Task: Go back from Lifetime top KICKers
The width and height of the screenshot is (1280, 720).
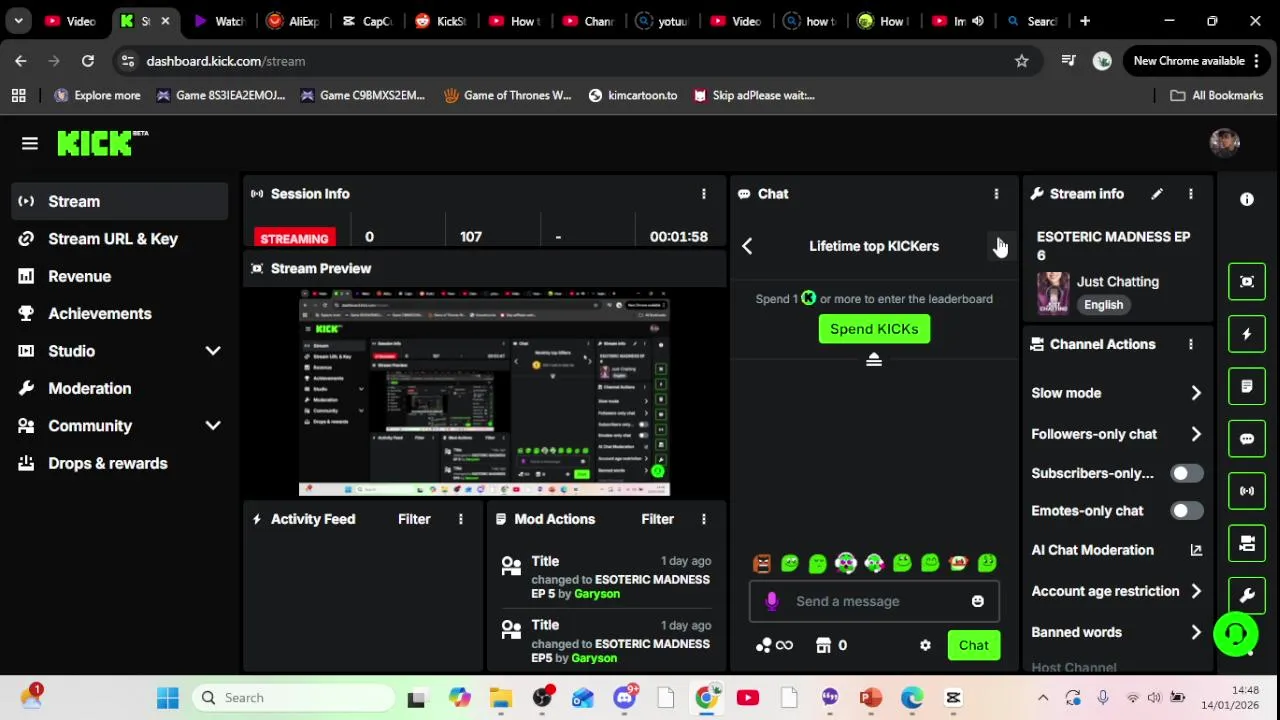Action: (x=747, y=246)
